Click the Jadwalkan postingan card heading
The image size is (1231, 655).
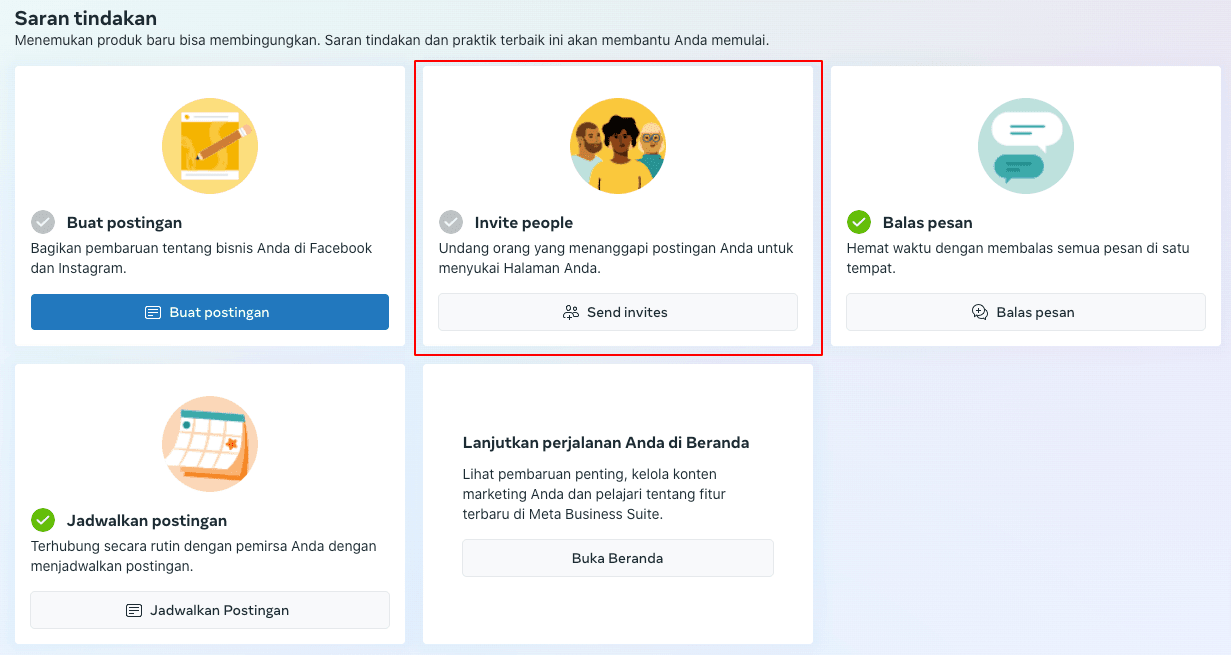pos(146,521)
